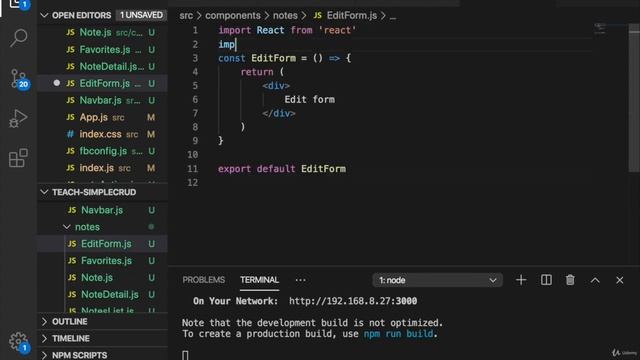Click the unsaved dot beside EditForm.js
The width and height of the screenshot is (640, 360).
pyautogui.click(x=57, y=83)
